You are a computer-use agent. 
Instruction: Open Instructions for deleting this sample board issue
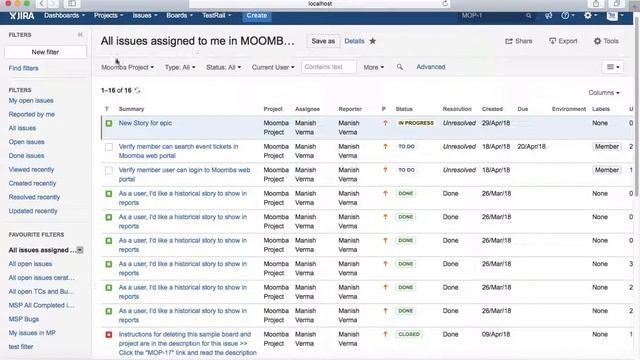click(188, 343)
